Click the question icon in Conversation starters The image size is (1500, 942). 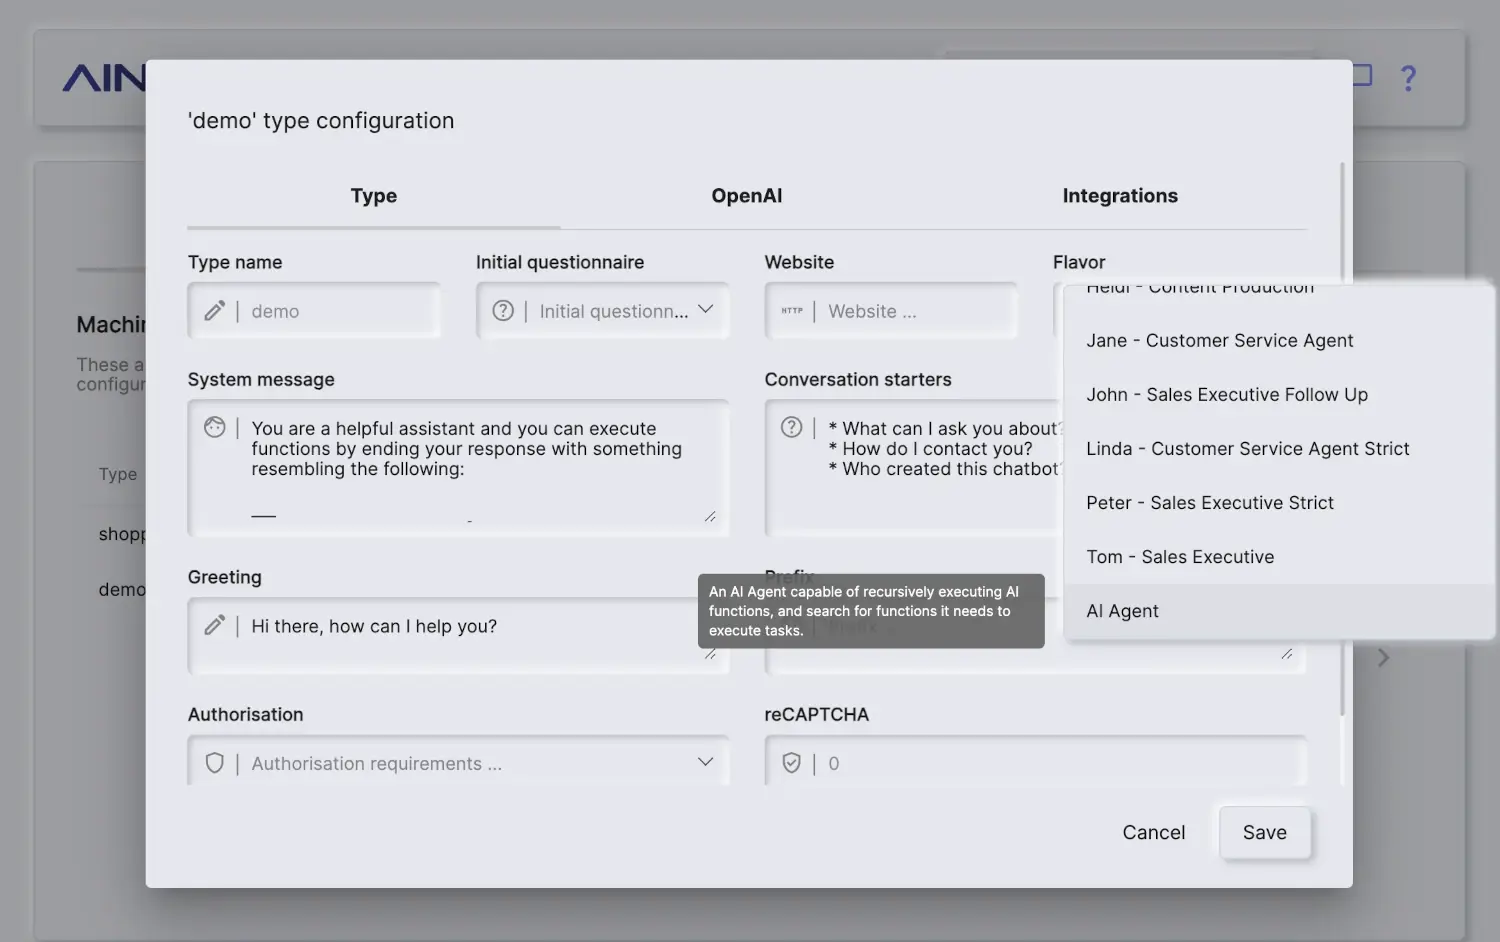(x=791, y=427)
